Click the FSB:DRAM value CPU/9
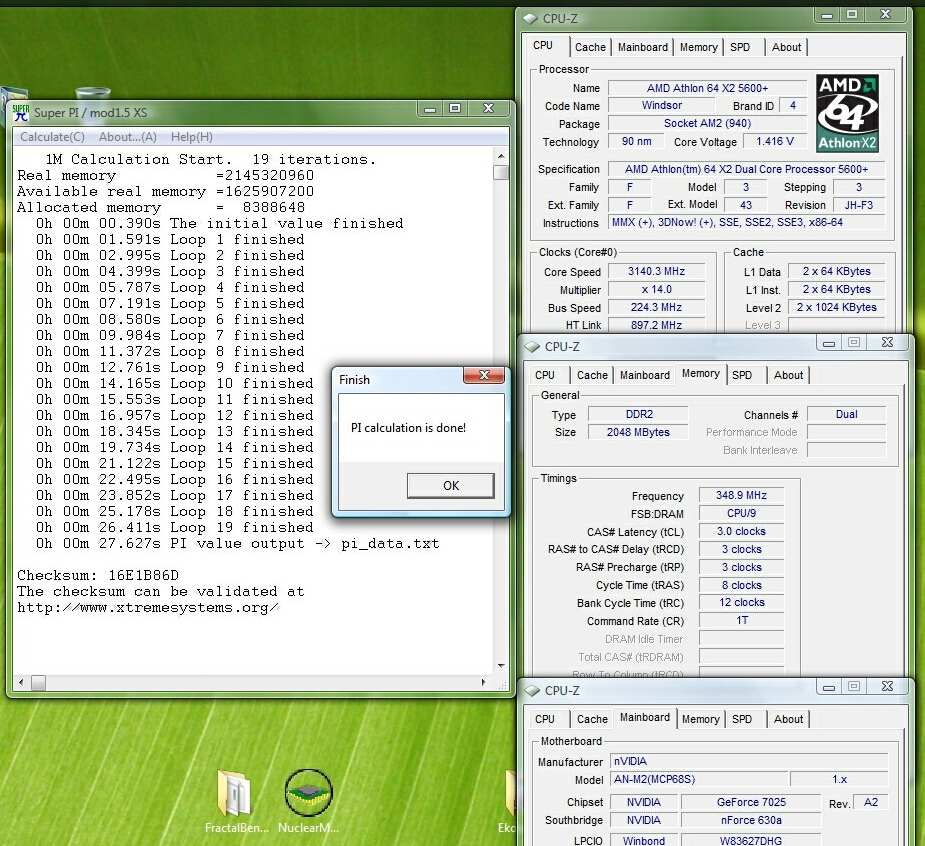 point(742,513)
